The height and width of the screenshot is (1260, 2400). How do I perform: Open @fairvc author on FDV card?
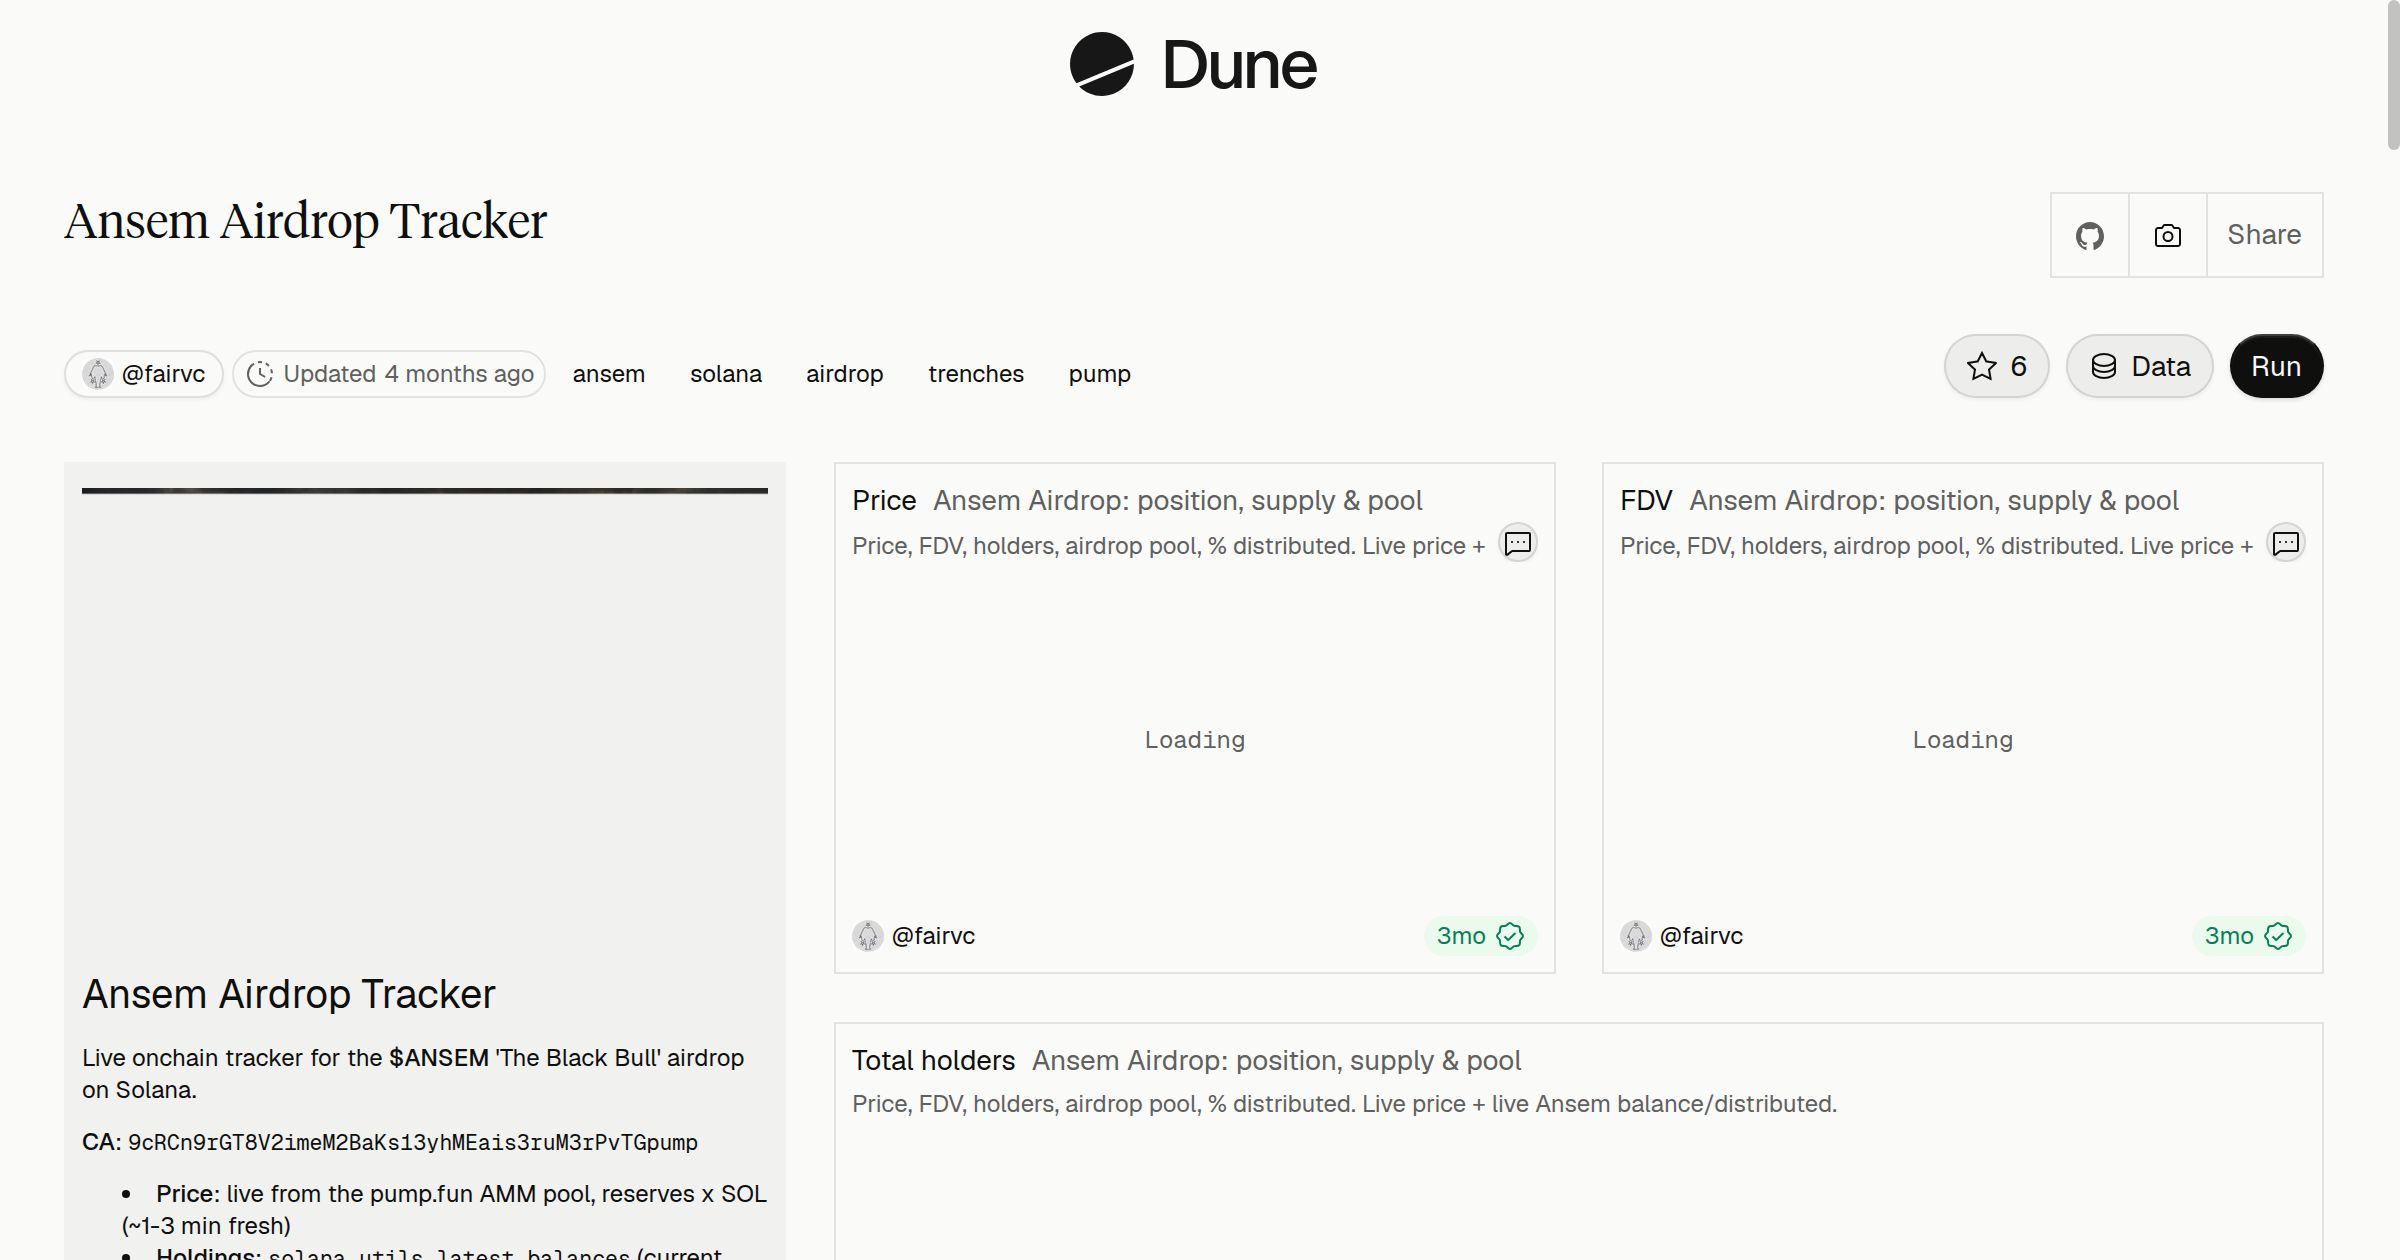(1682, 936)
